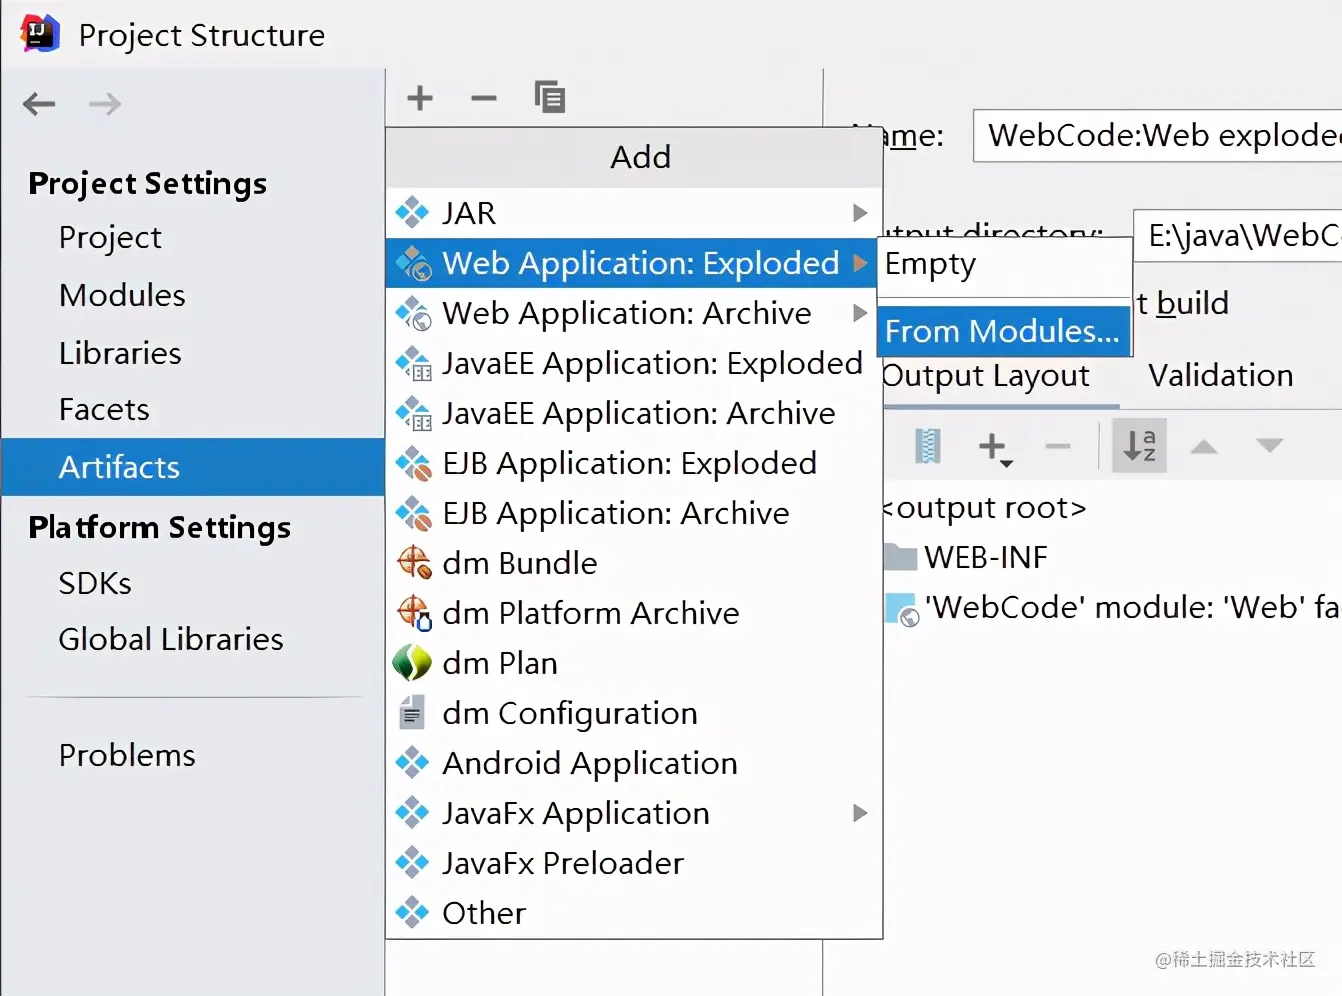Open Global Libraries settings
This screenshot has width=1342, height=996.
[171, 639]
